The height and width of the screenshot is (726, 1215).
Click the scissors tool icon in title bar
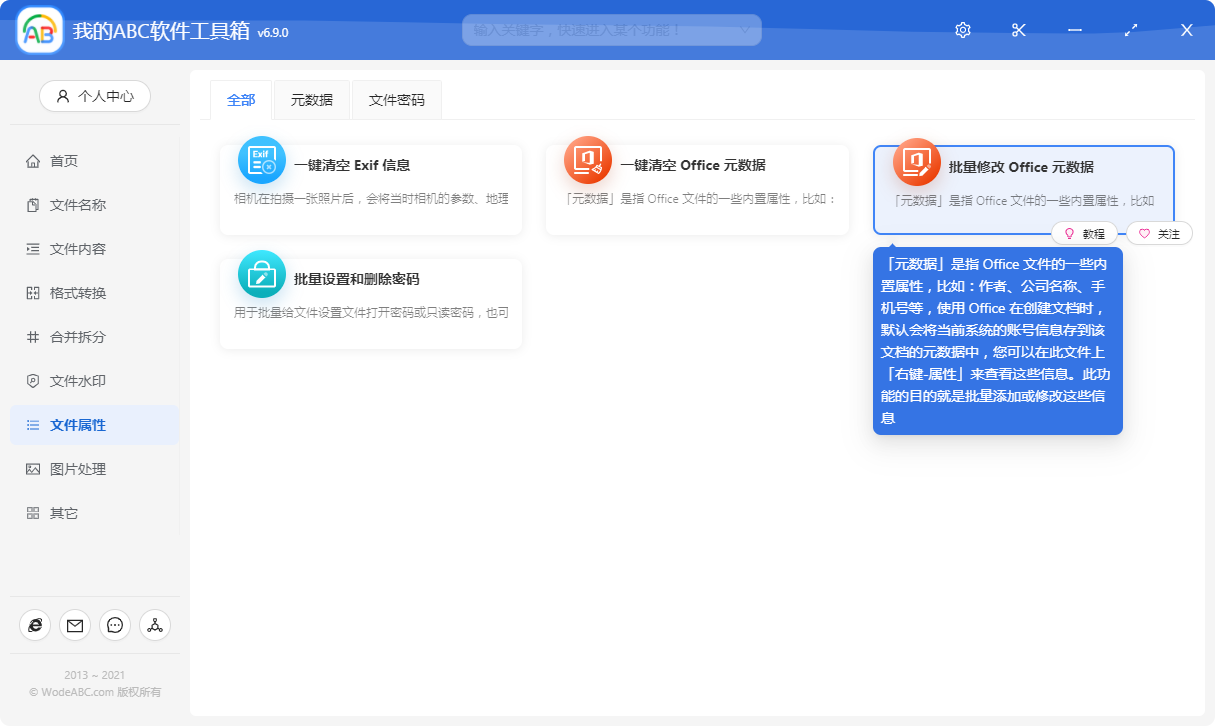[x=1018, y=30]
